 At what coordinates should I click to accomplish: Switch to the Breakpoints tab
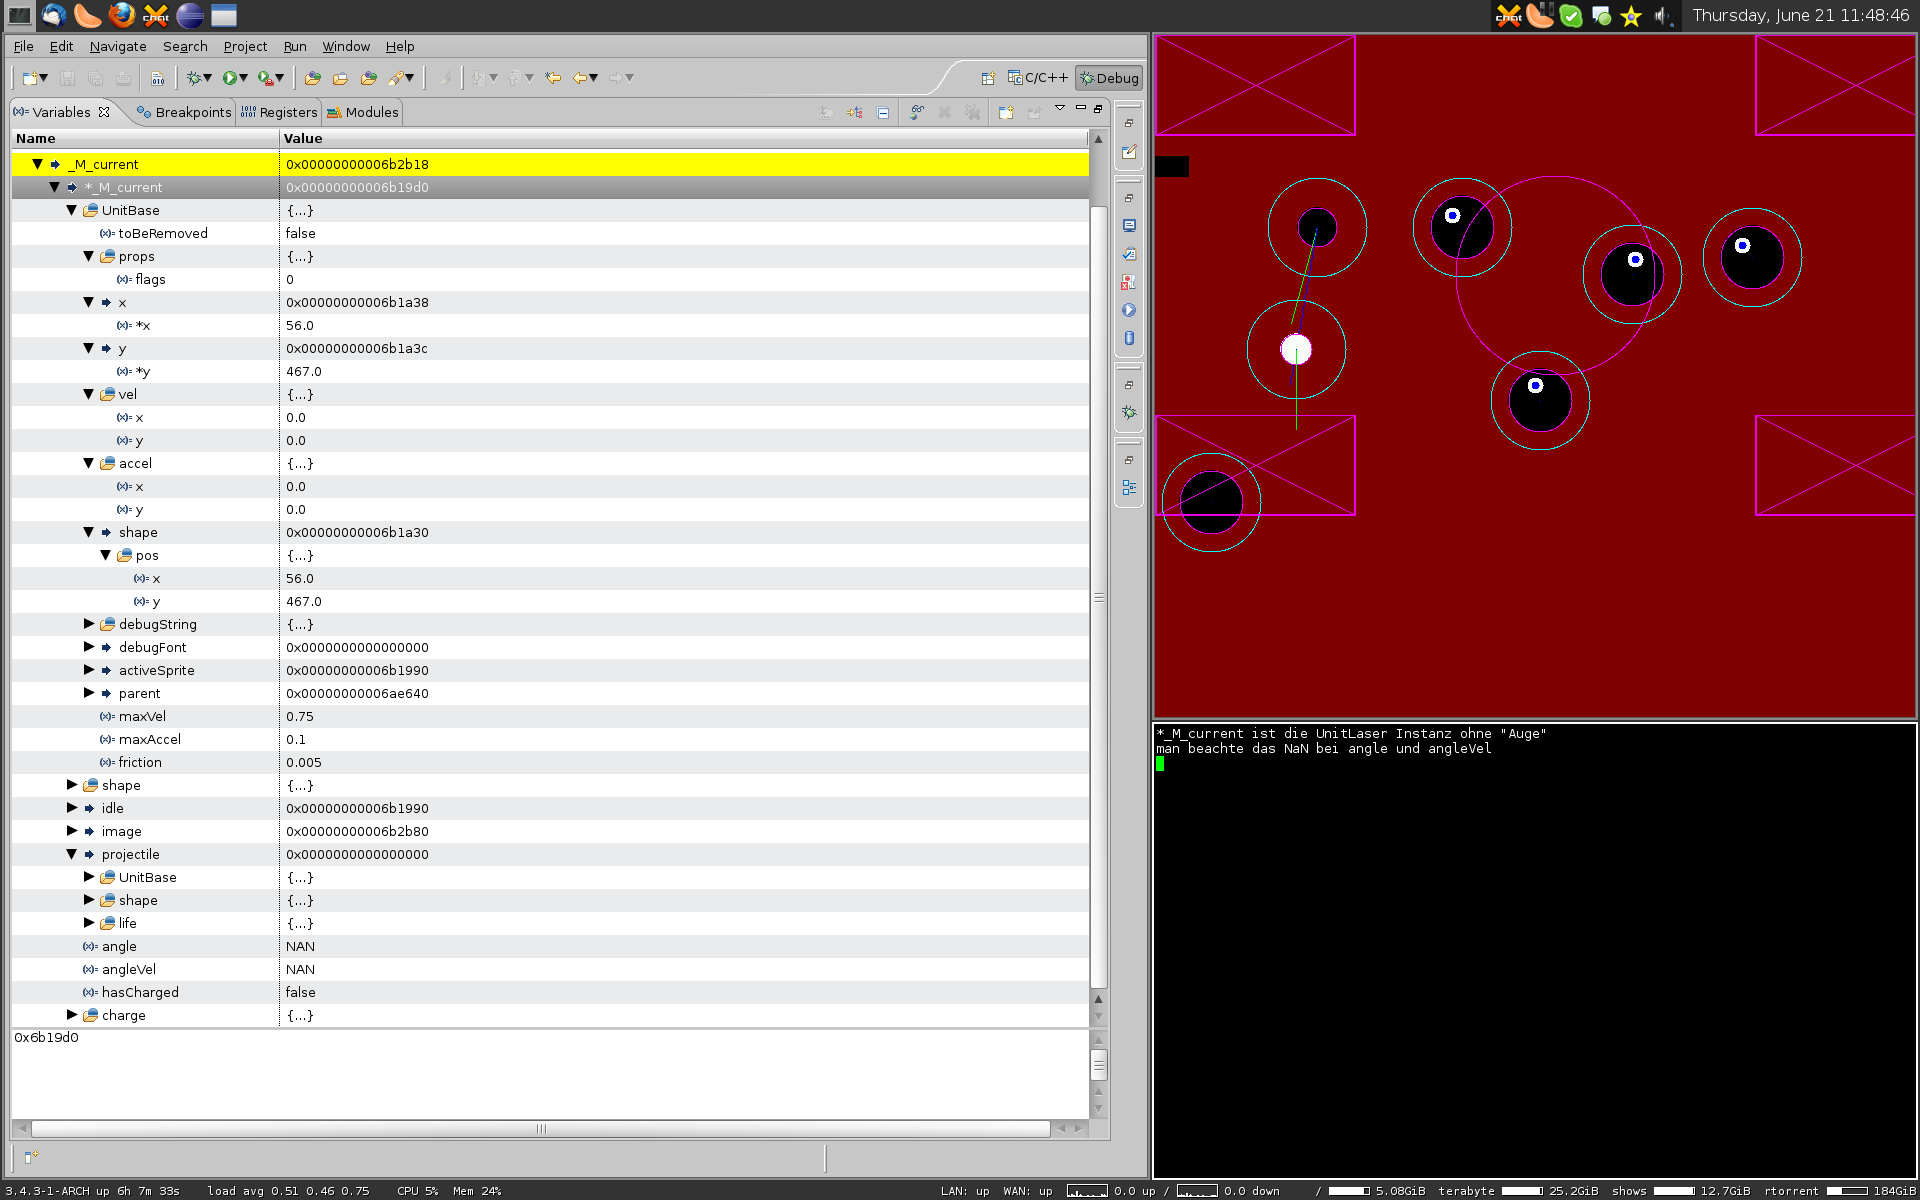184,112
